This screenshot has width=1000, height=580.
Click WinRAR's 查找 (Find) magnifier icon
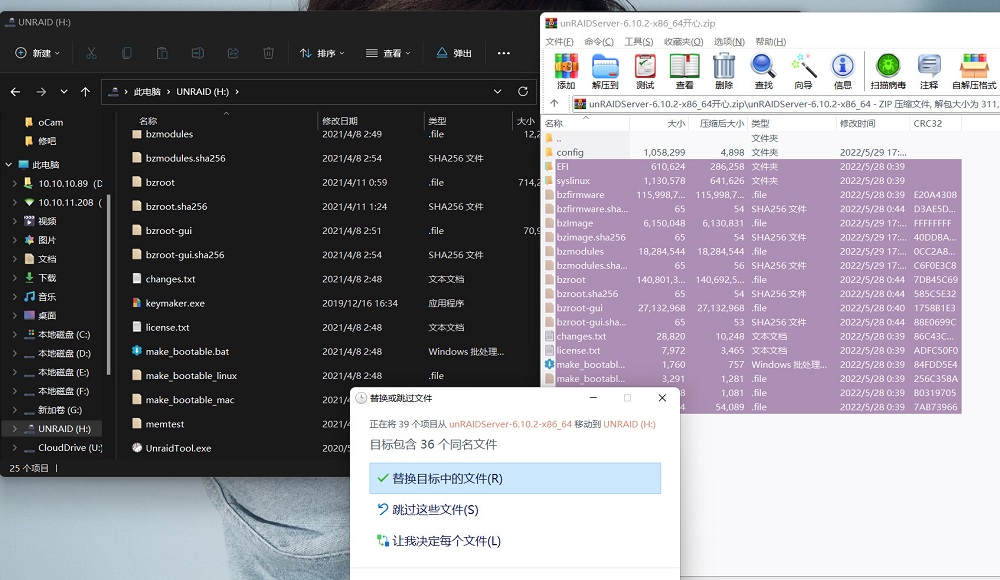(763, 71)
